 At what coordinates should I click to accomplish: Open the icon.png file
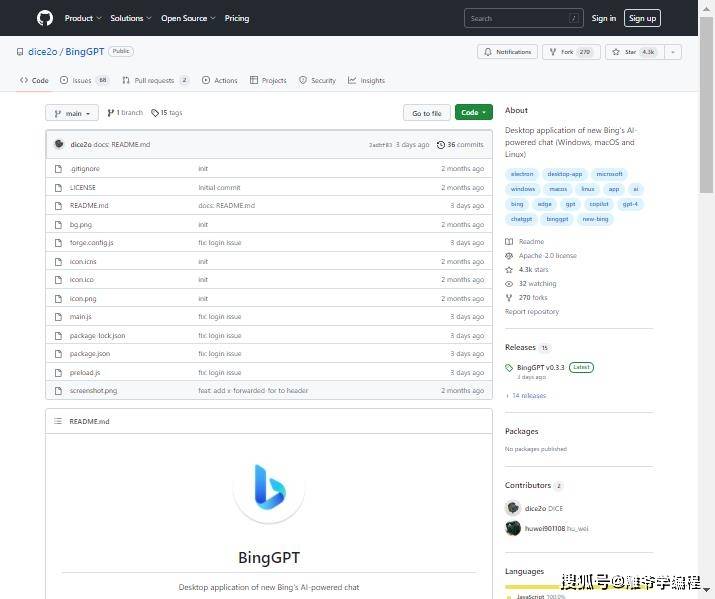(83, 299)
